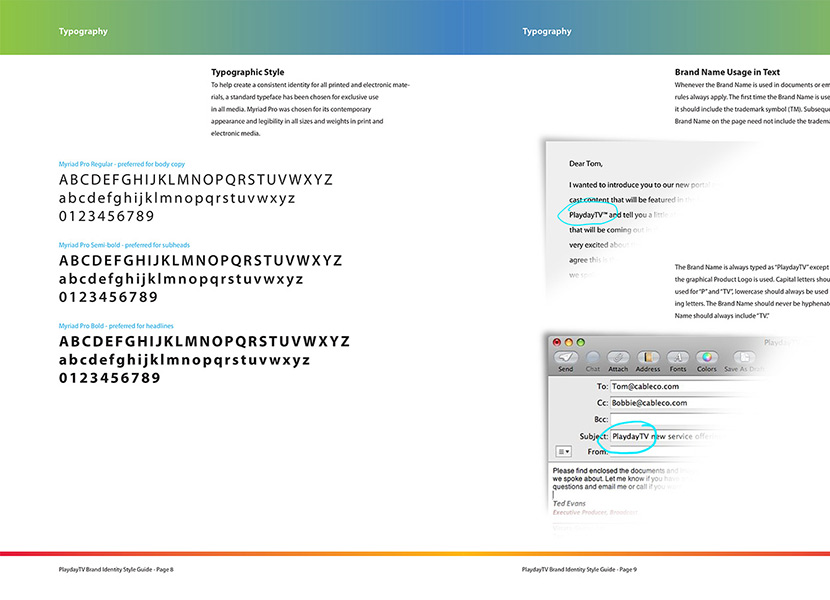Click the 'Typographic Style' heading
The height and width of the screenshot is (600, 830).
(x=248, y=72)
